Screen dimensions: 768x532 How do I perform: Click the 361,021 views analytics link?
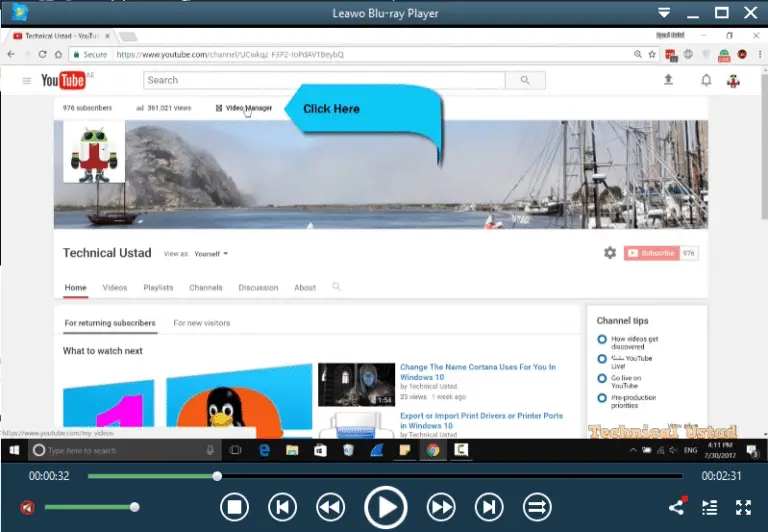[x=164, y=108]
